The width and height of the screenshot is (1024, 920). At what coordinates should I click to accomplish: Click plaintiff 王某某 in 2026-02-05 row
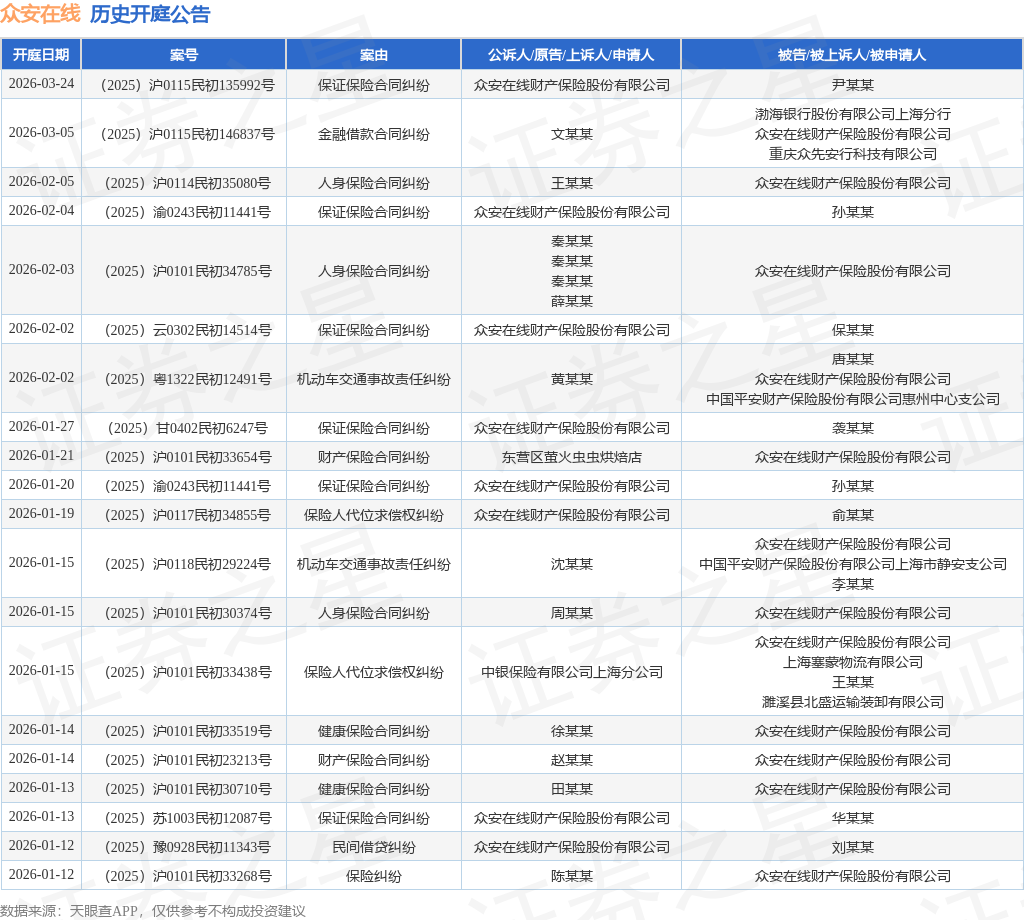(571, 183)
